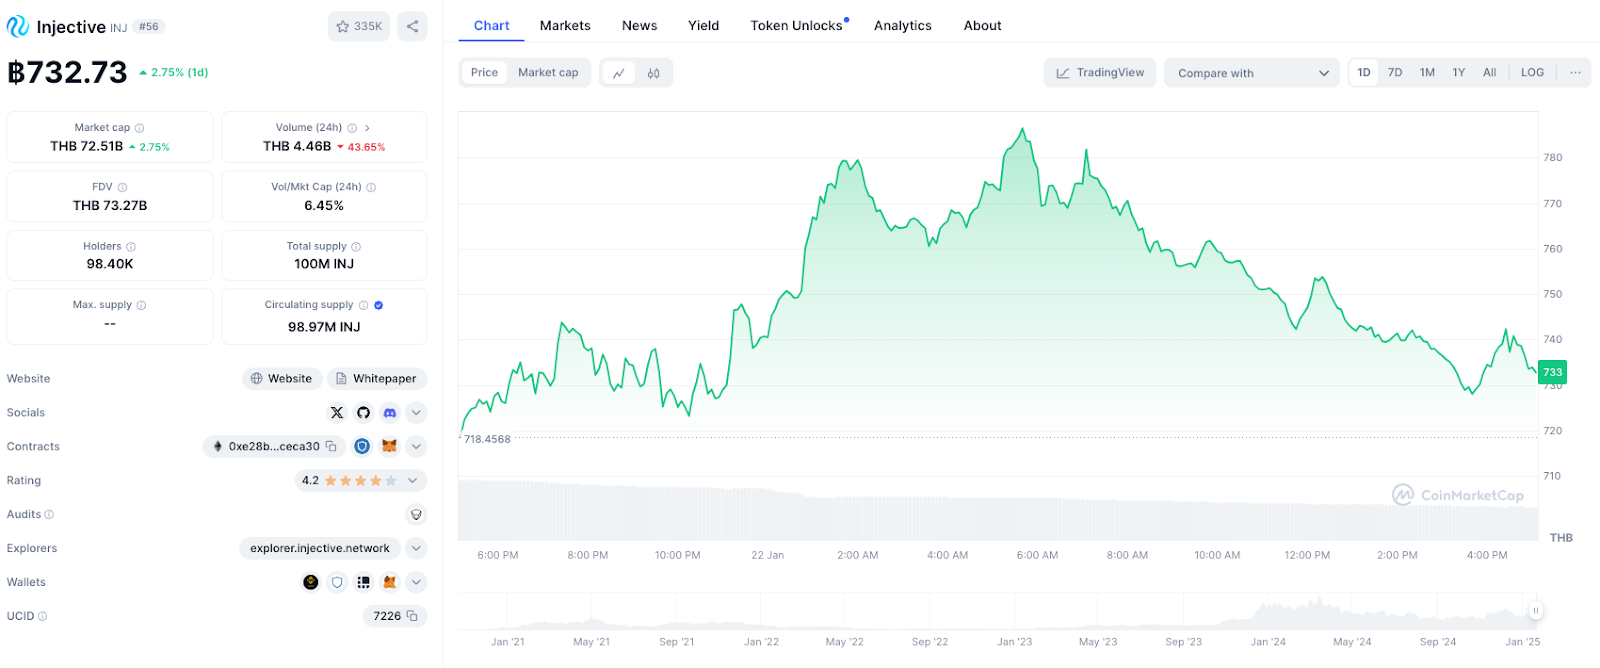The image size is (1600, 668).
Task: Click the share icon beside the watchlist
Action: tap(412, 26)
